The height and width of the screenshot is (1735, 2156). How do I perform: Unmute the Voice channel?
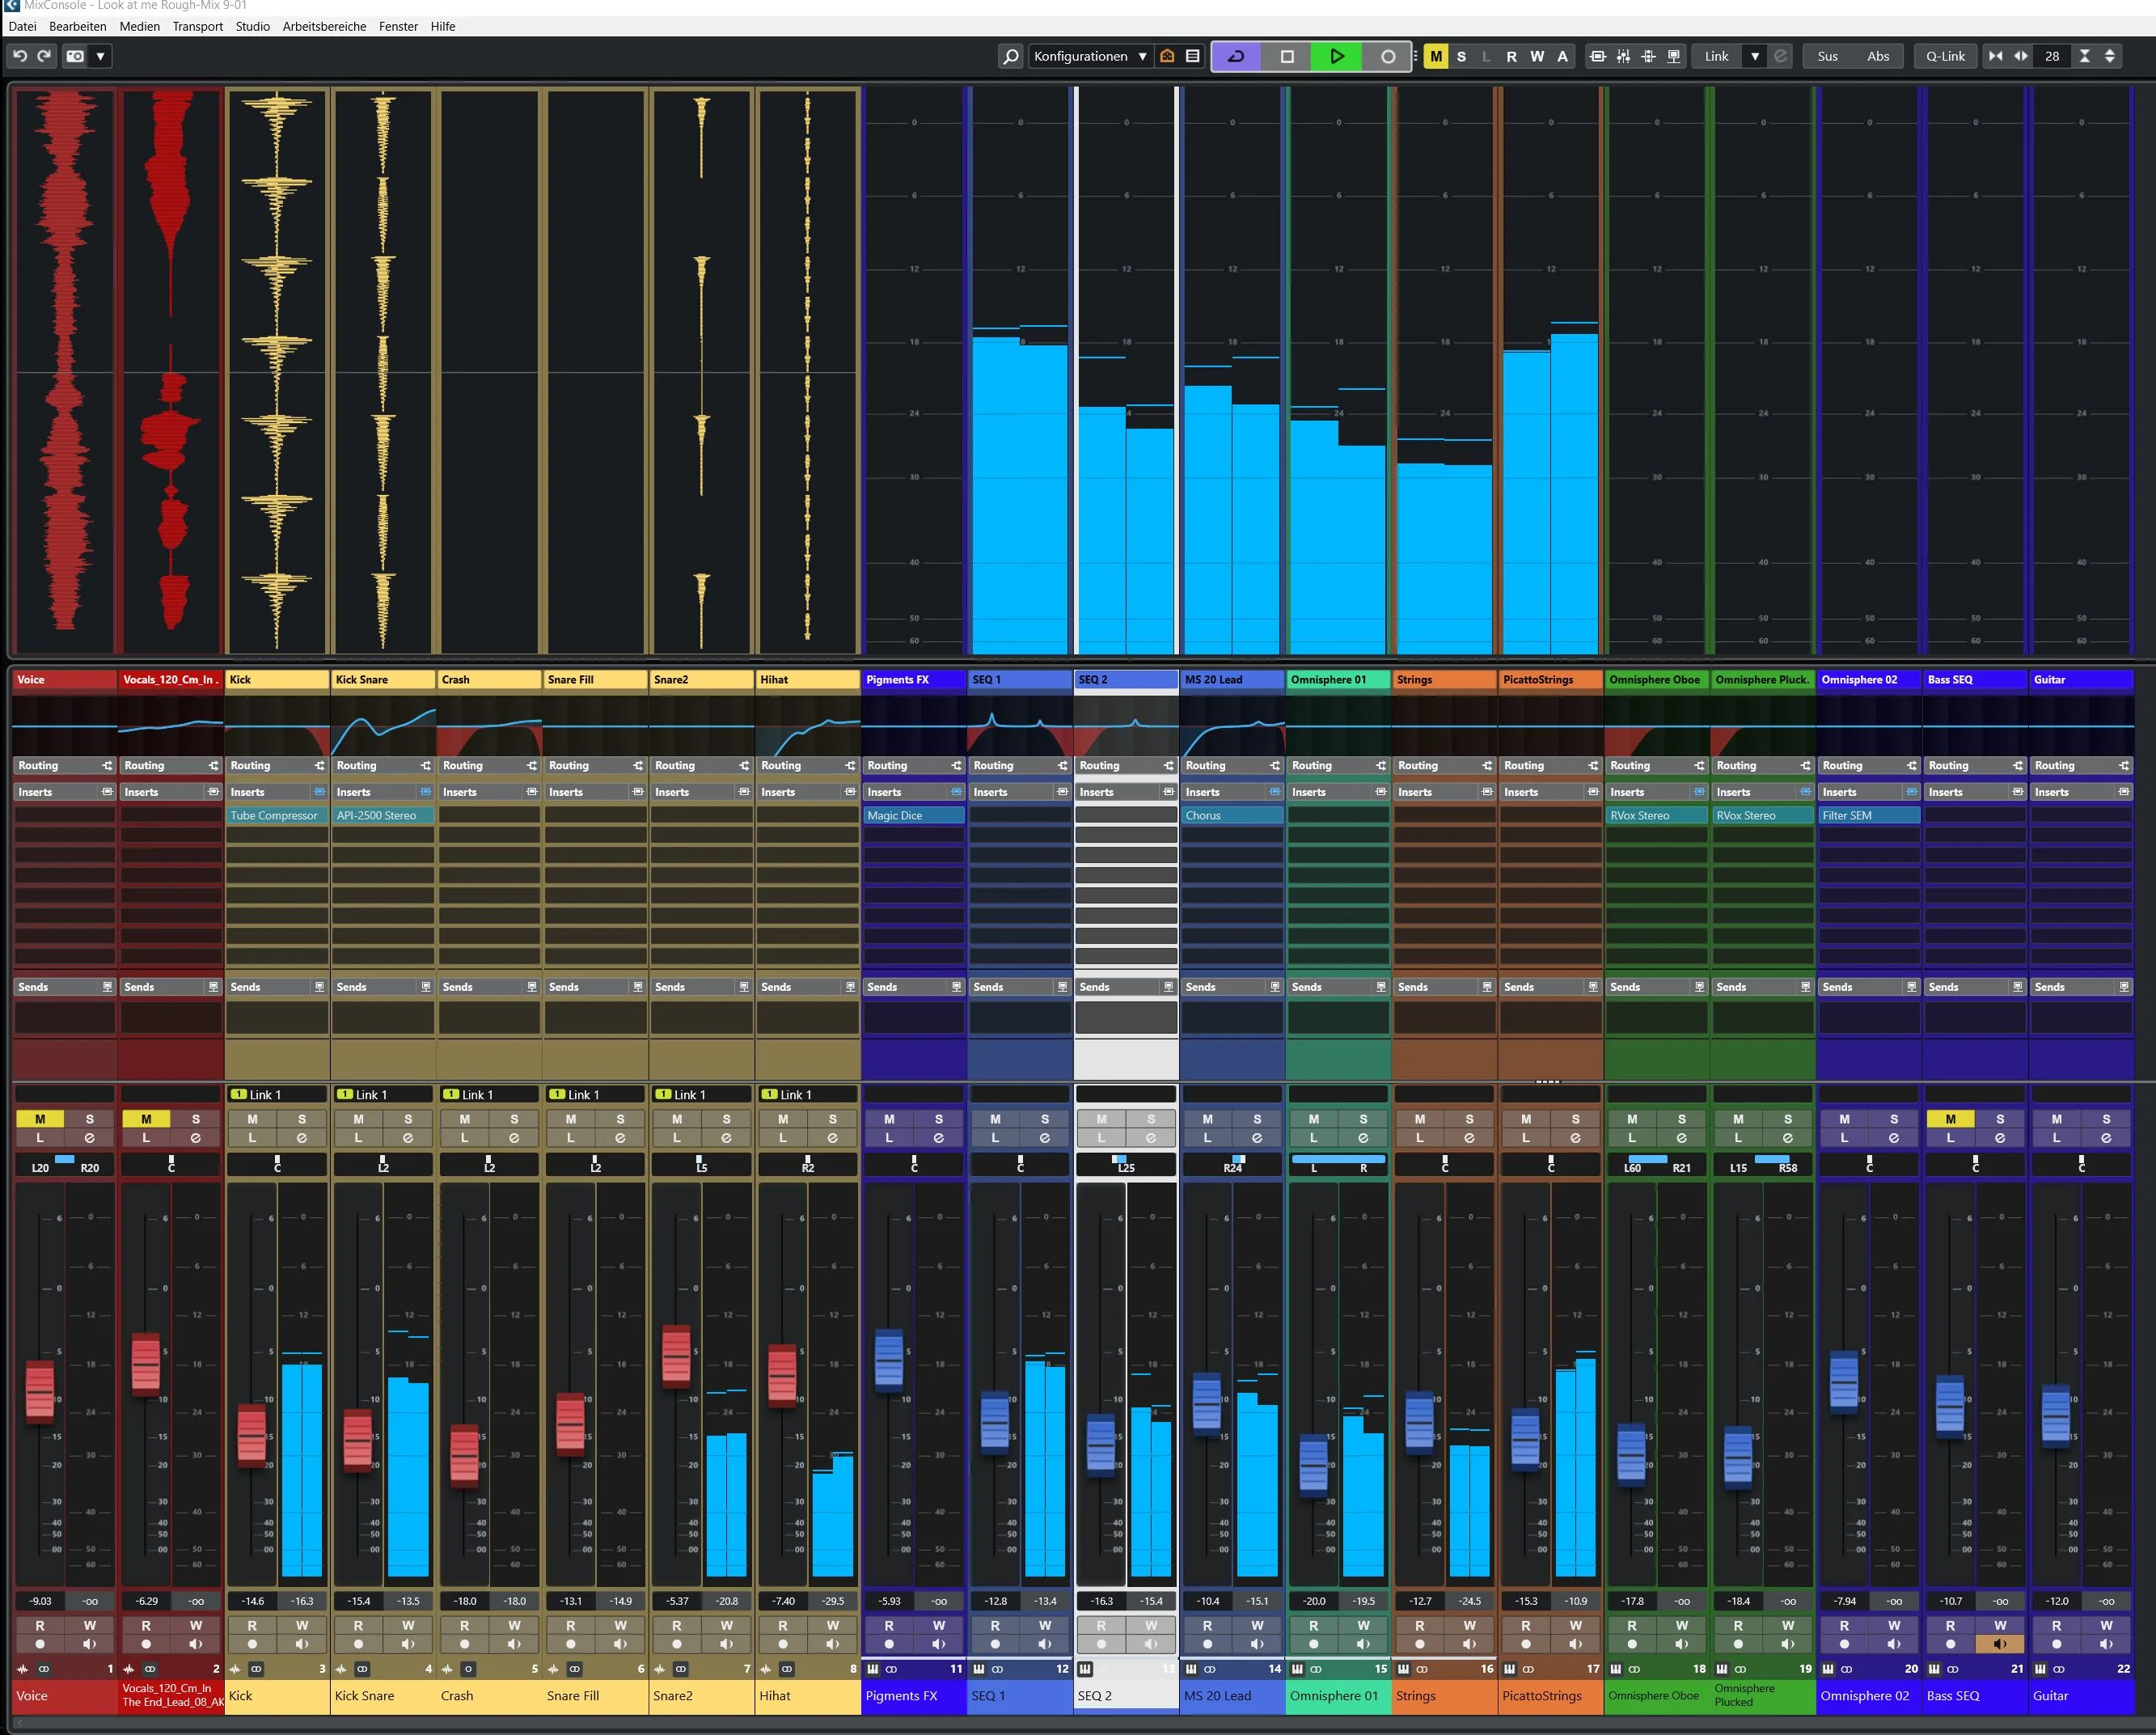pyautogui.click(x=40, y=1119)
